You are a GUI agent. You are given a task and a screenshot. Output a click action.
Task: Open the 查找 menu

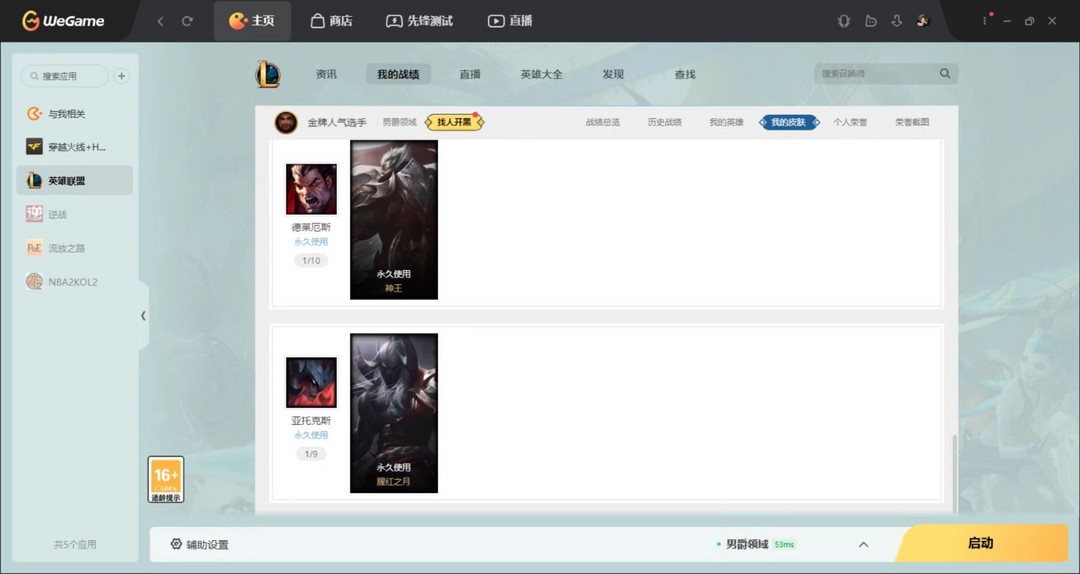click(685, 74)
